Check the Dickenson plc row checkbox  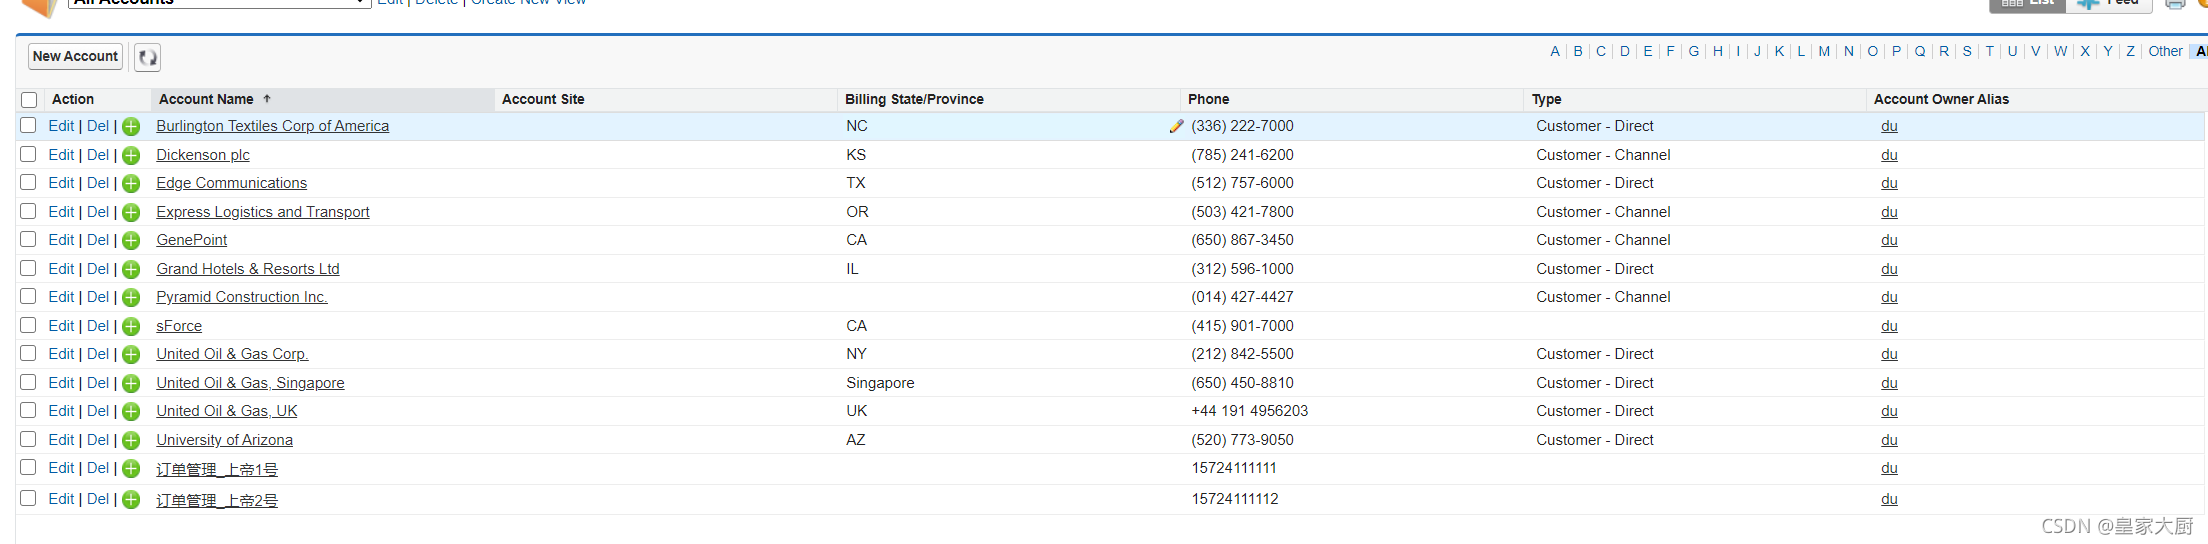point(28,154)
